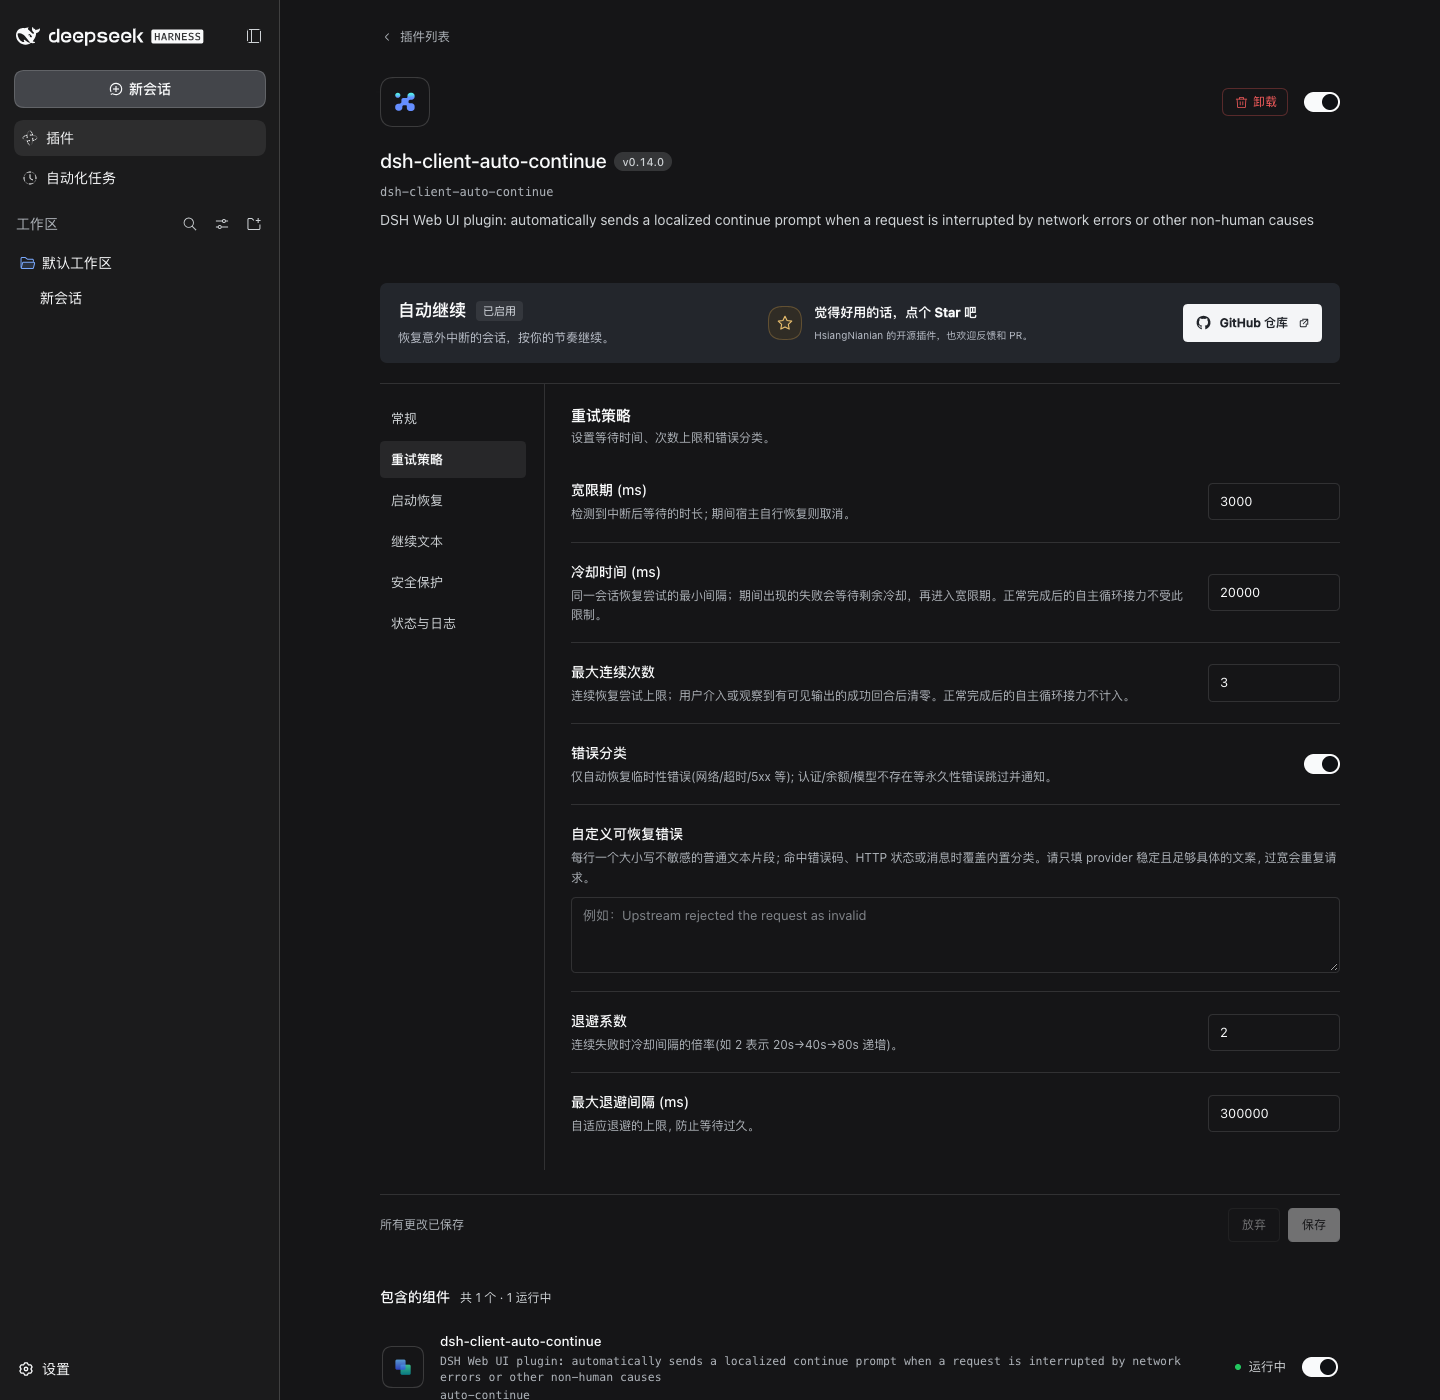Toggle the component 运行中 switch
1440x1400 pixels.
[x=1320, y=1367]
